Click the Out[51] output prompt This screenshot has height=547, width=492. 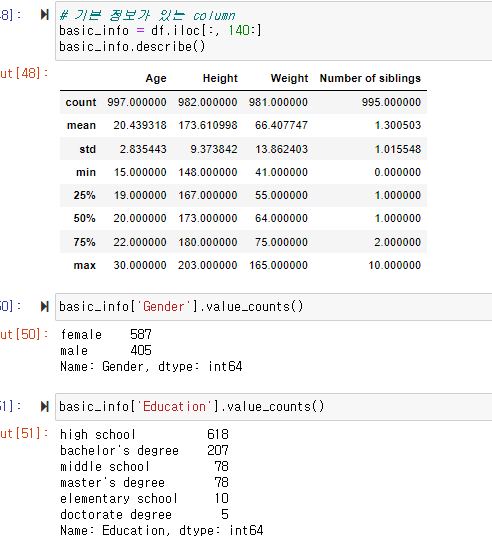24,434
